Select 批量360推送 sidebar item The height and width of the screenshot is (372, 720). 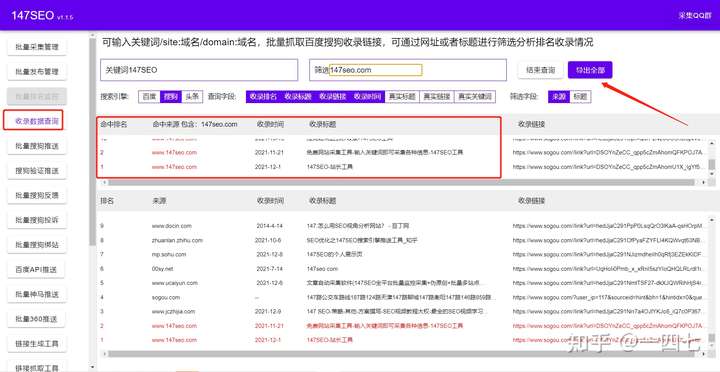(x=37, y=319)
